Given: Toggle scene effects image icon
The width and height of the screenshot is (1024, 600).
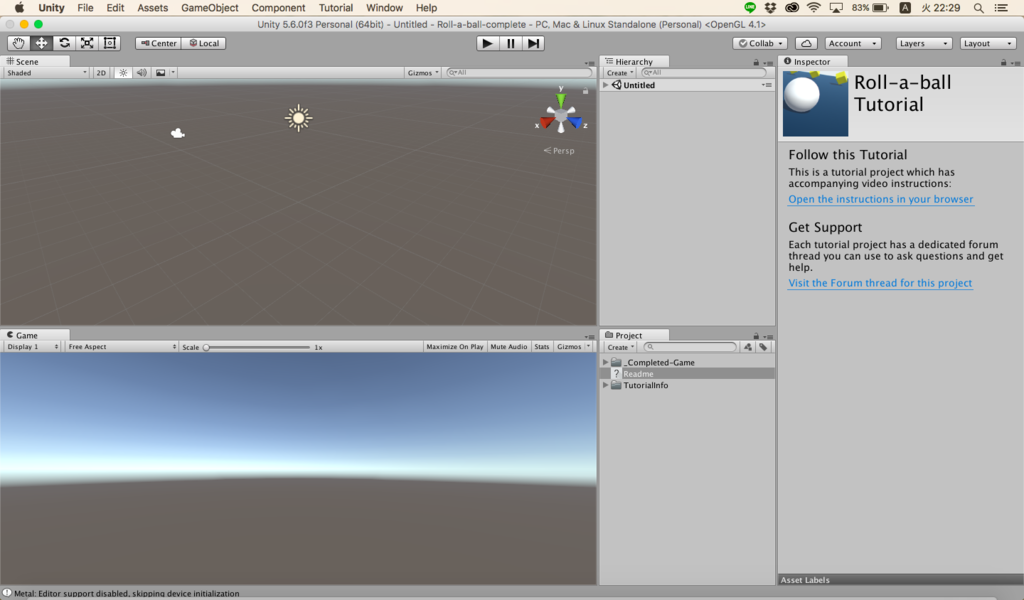Looking at the screenshot, I should click(163, 72).
